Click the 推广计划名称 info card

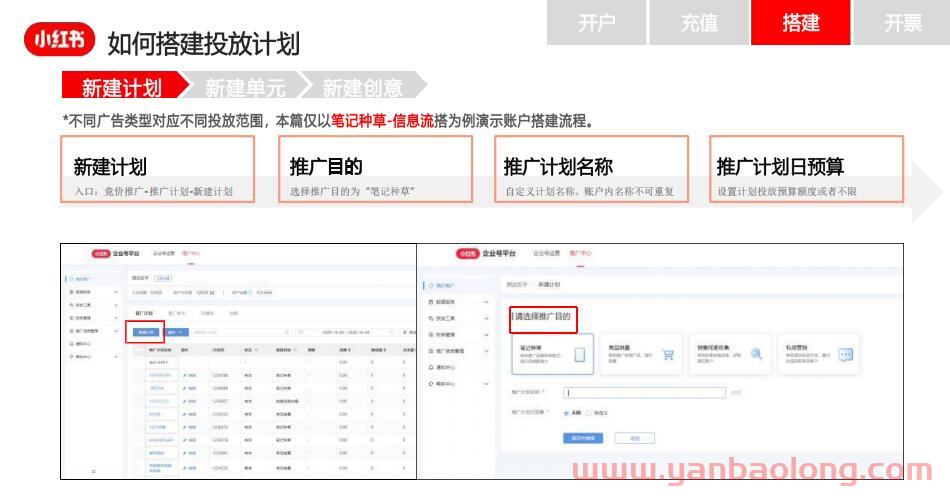pos(591,169)
